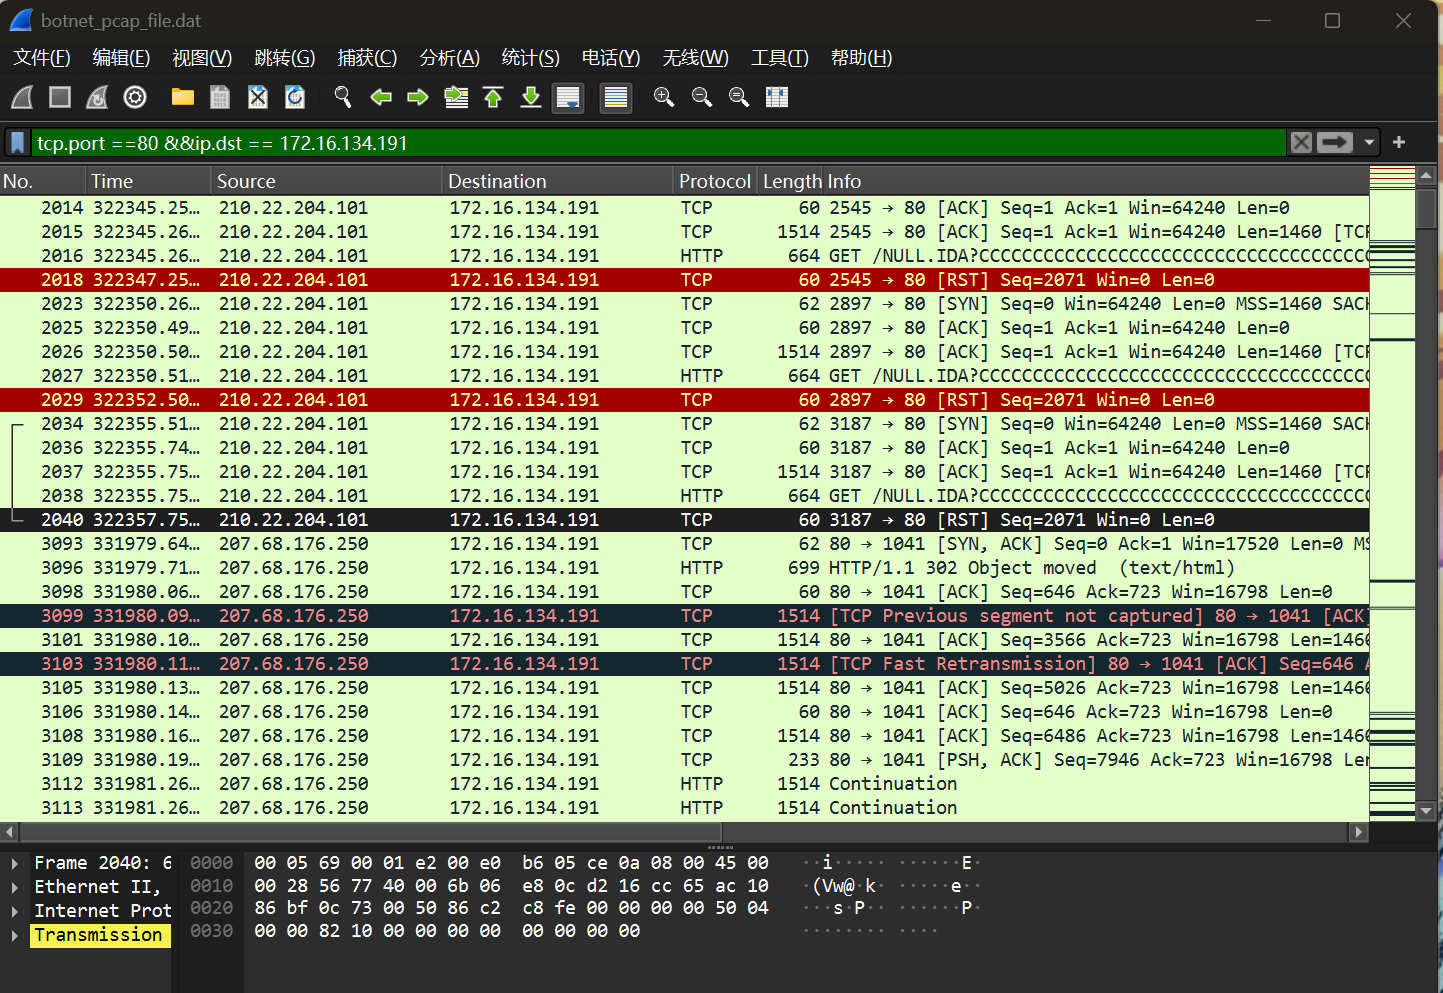Toggle auto-scroll during live capture
1443x993 pixels.
click(x=568, y=97)
